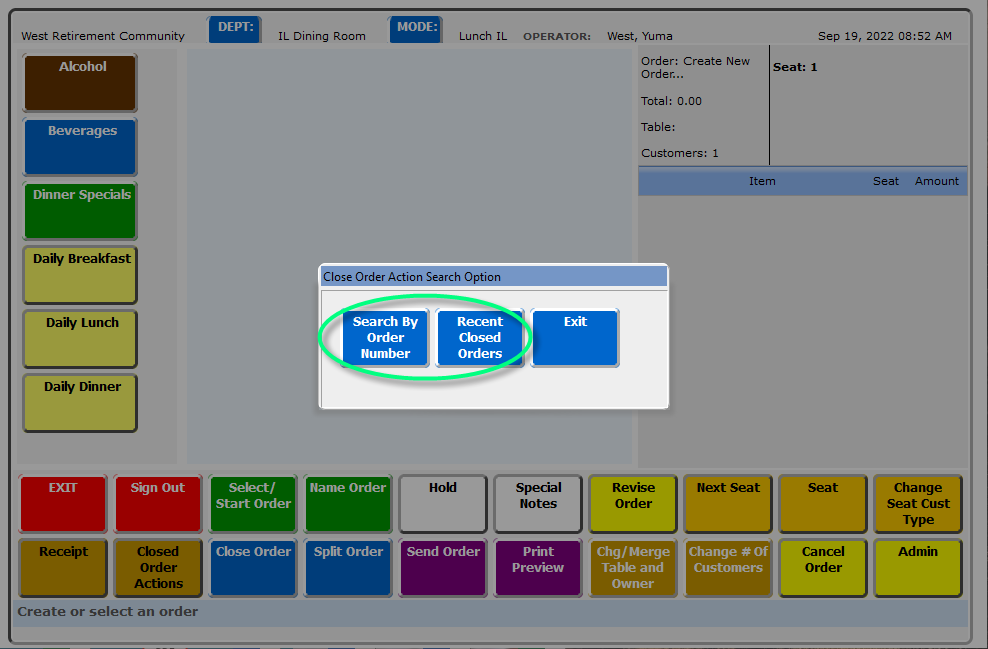Open Print Preview
Viewport: 988px width, 649px height.
pyautogui.click(x=538, y=567)
